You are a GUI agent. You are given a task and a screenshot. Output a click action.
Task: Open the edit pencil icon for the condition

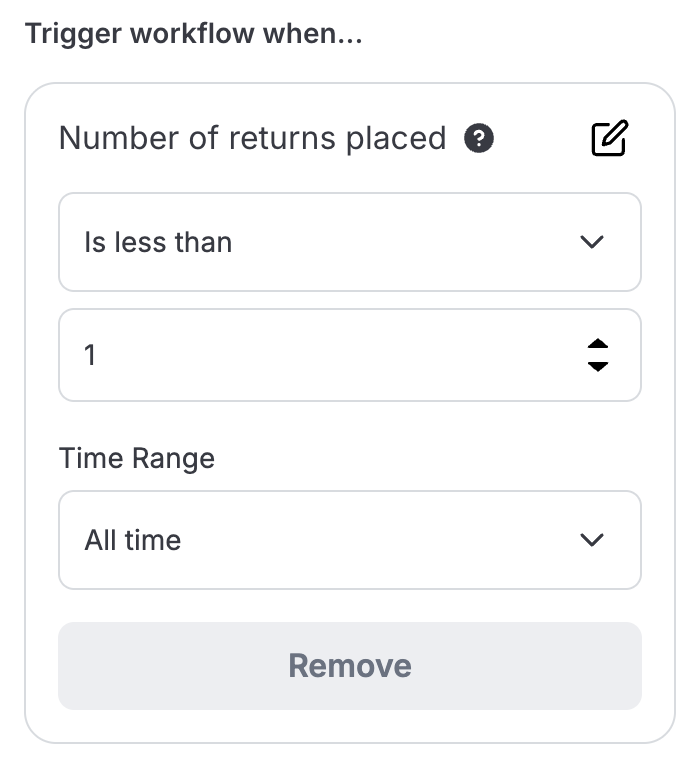[x=609, y=138]
